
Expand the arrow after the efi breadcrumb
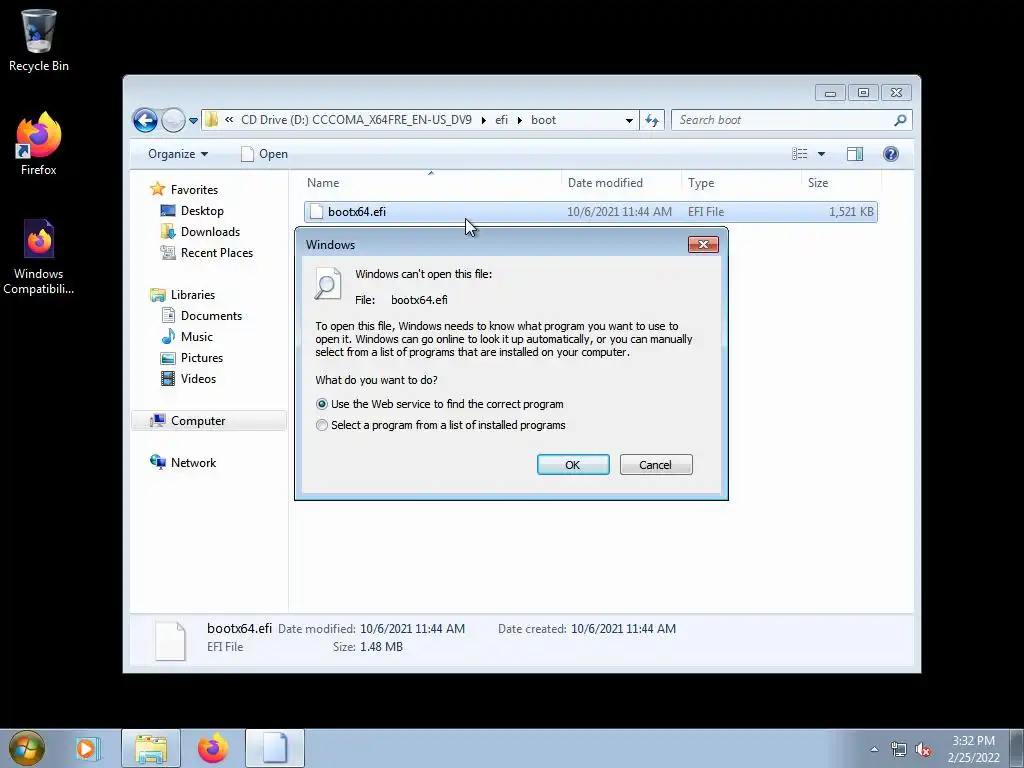[x=520, y=121]
